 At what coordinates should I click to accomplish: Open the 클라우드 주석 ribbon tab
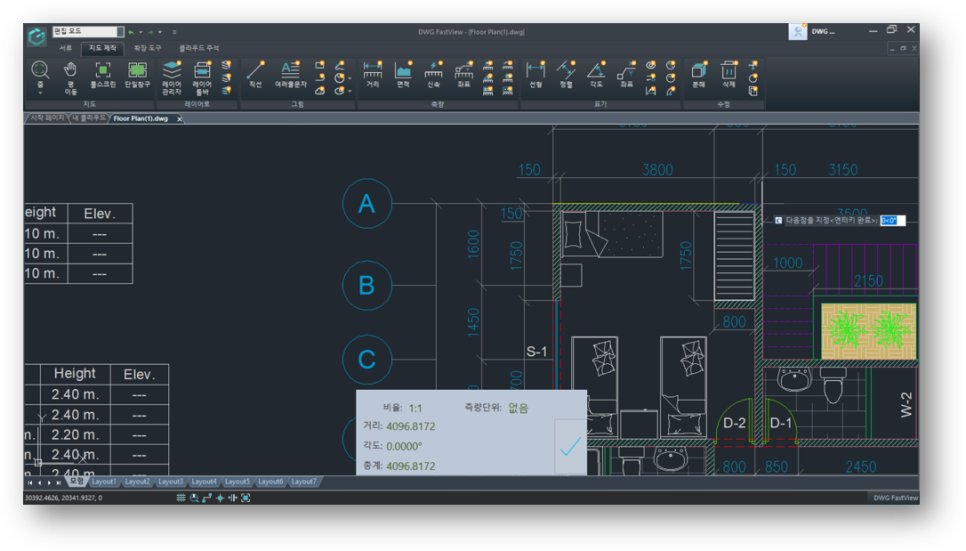pos(198,48)
